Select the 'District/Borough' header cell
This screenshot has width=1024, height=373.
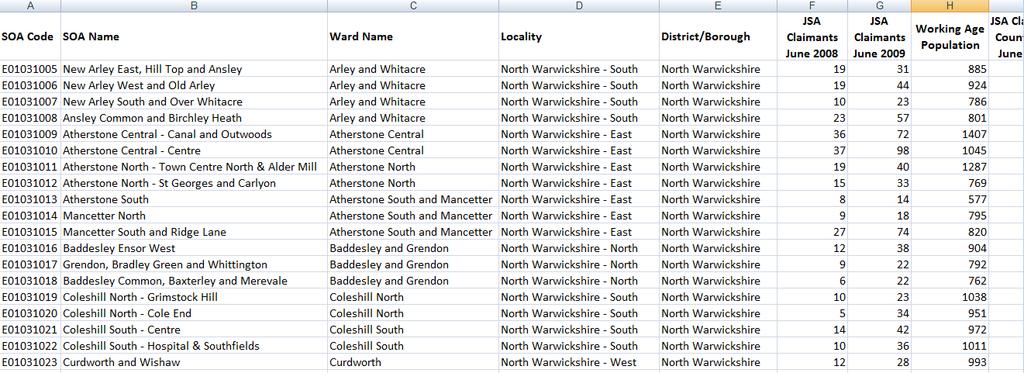coord(718,37)
